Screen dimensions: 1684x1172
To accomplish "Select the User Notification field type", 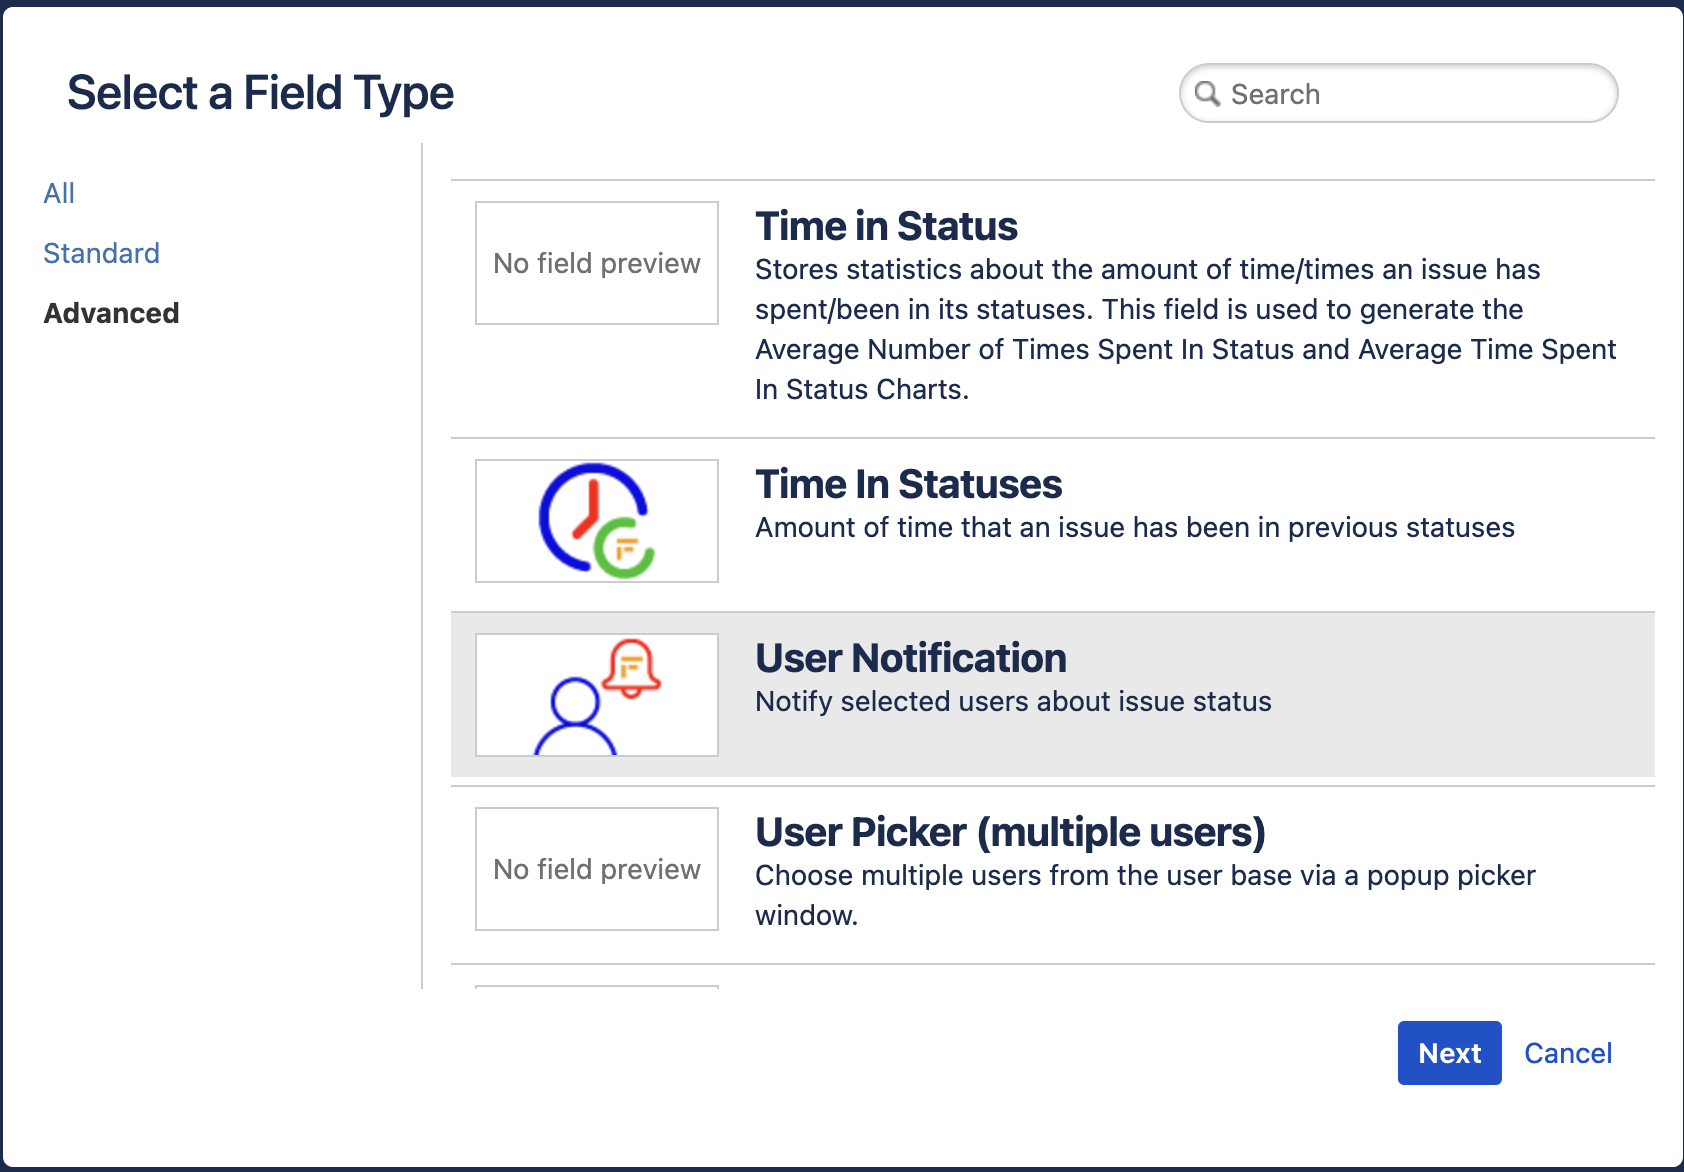I will (x=910, y=658).
